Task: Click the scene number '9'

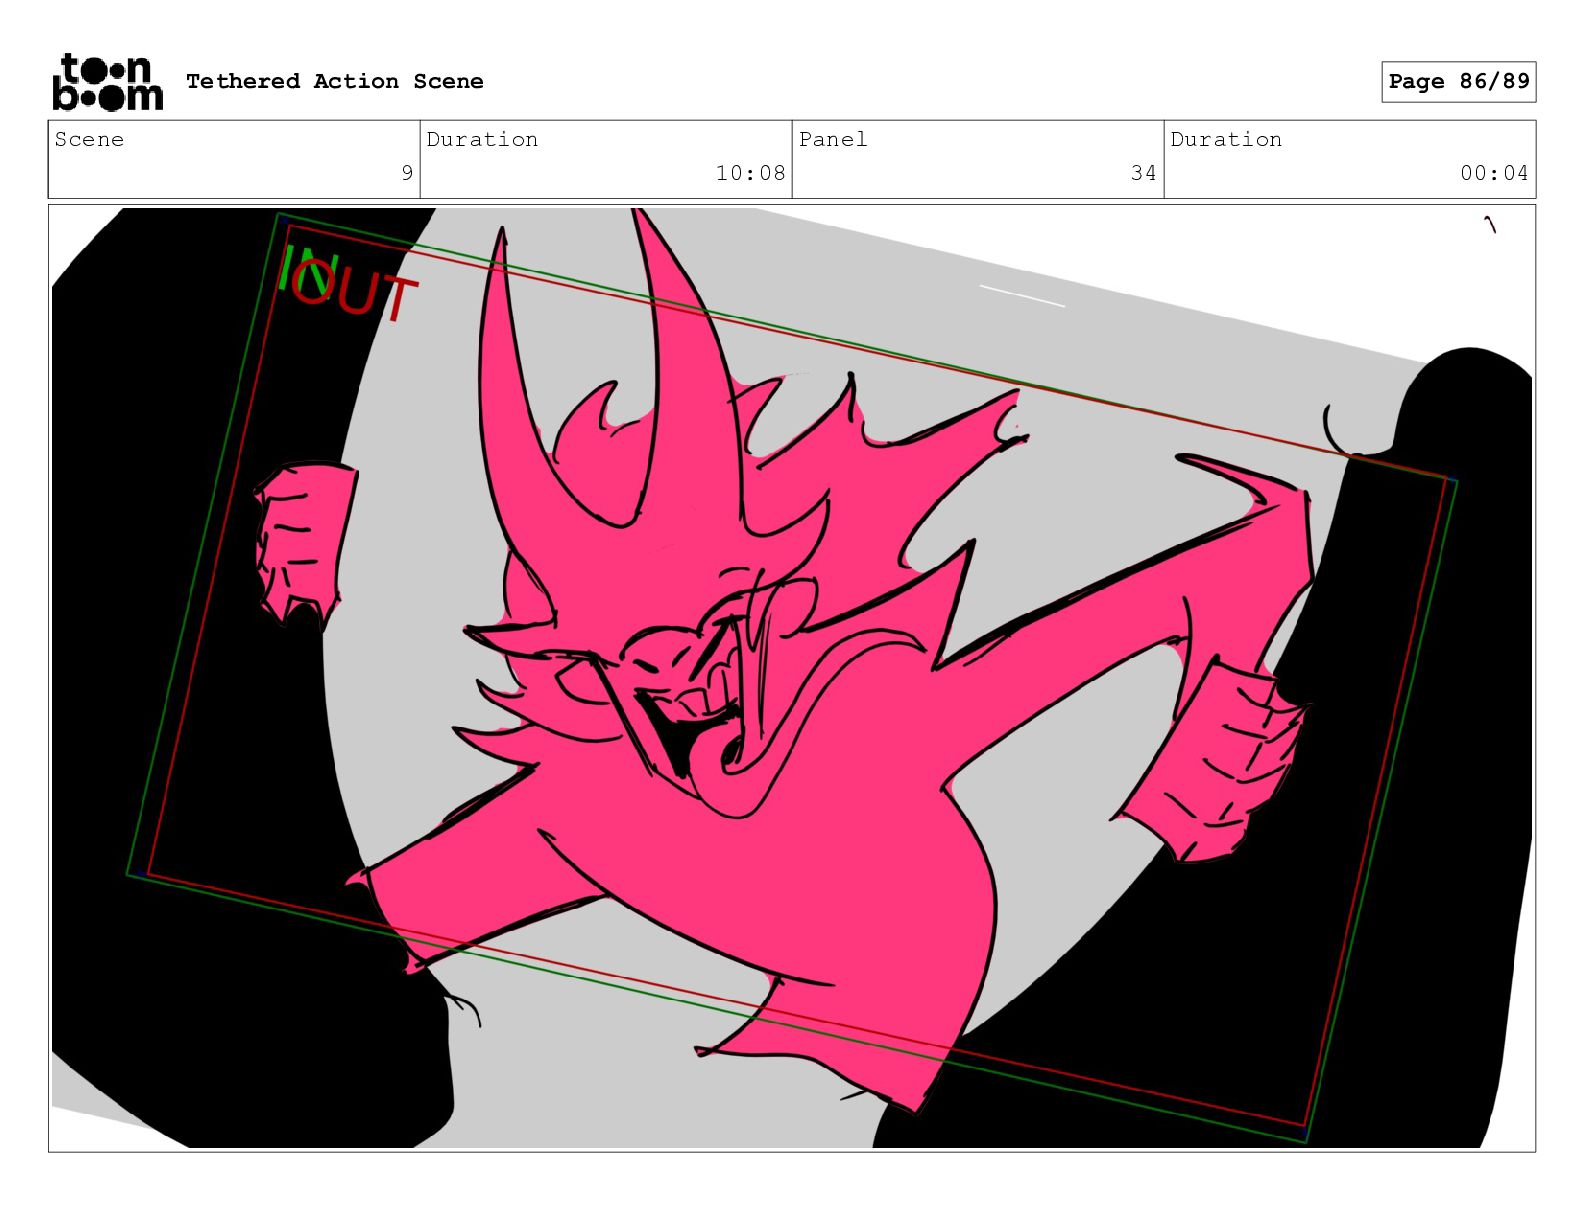Action: pos(407,173)
